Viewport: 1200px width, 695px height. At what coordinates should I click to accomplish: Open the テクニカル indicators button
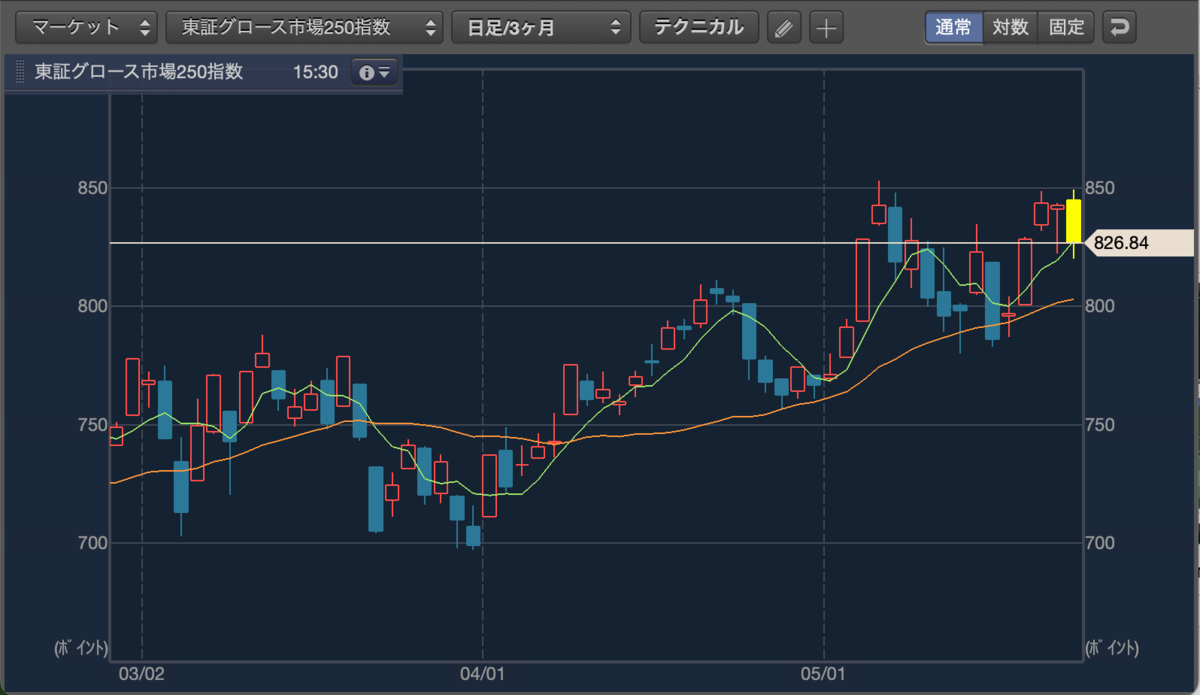click(699, 27)
